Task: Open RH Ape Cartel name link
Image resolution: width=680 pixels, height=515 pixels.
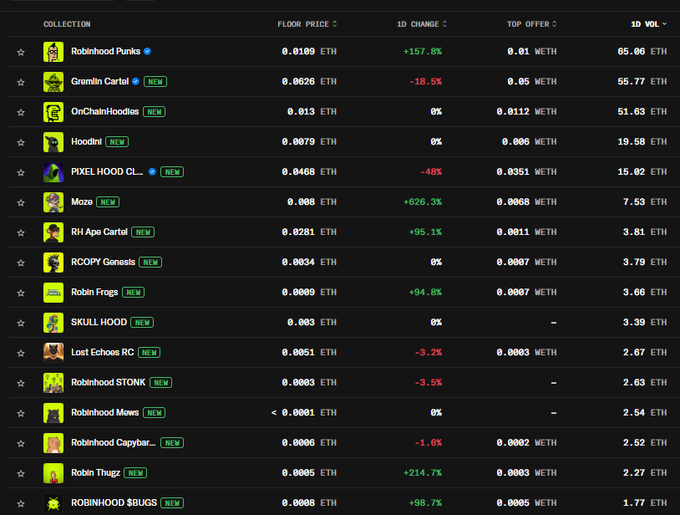Action: 99,232
